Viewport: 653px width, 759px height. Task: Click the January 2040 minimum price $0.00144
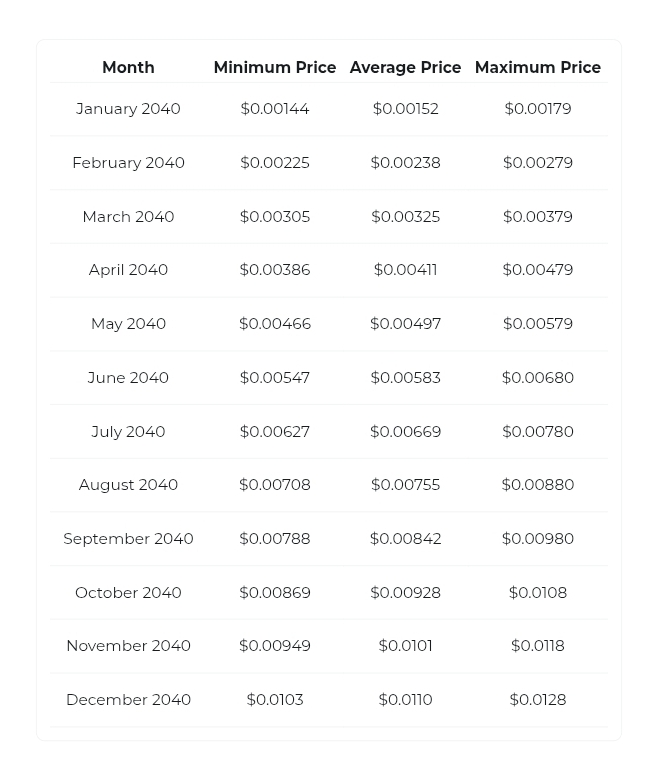(275, 108)
